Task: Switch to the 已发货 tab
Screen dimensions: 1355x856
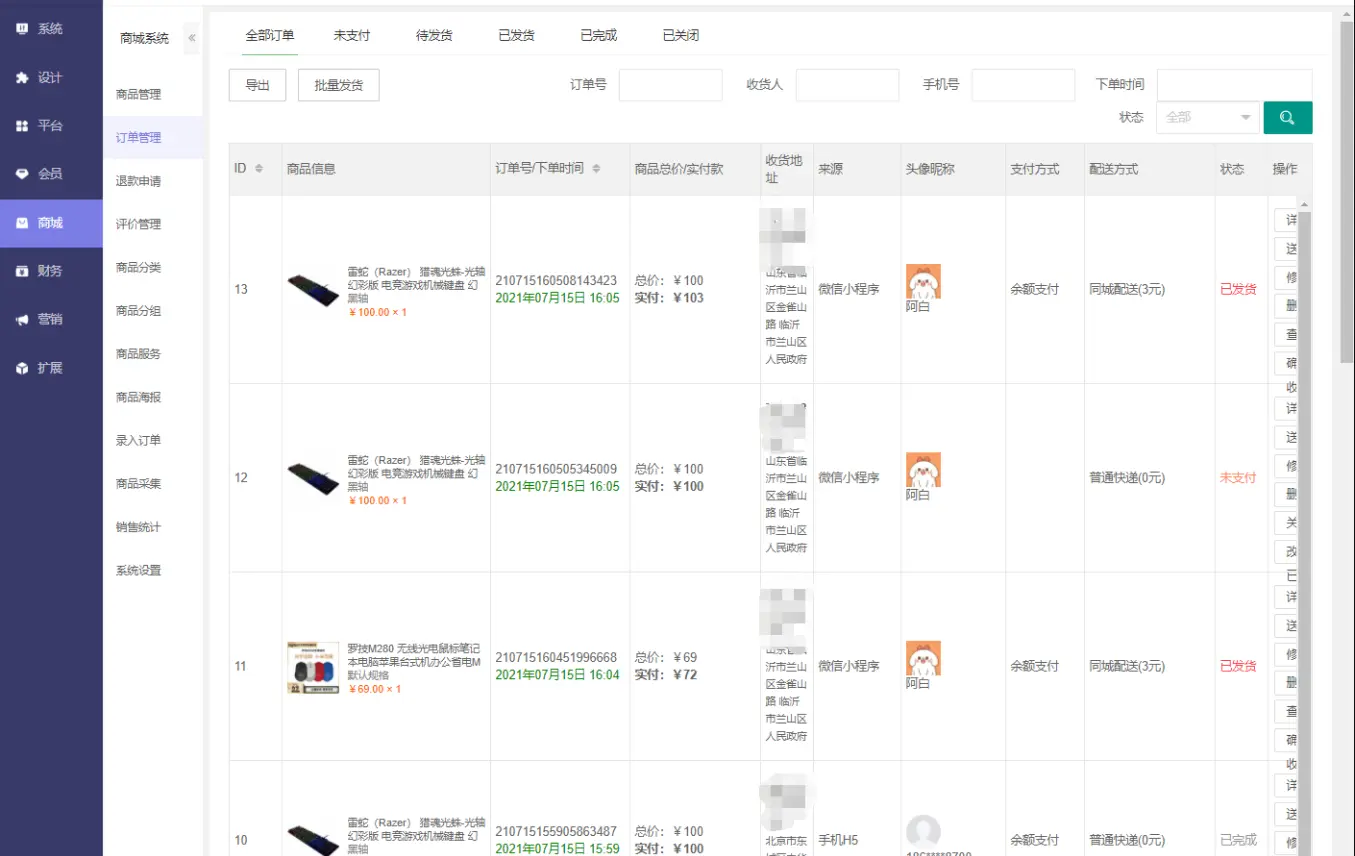Action: click(516, 35)
